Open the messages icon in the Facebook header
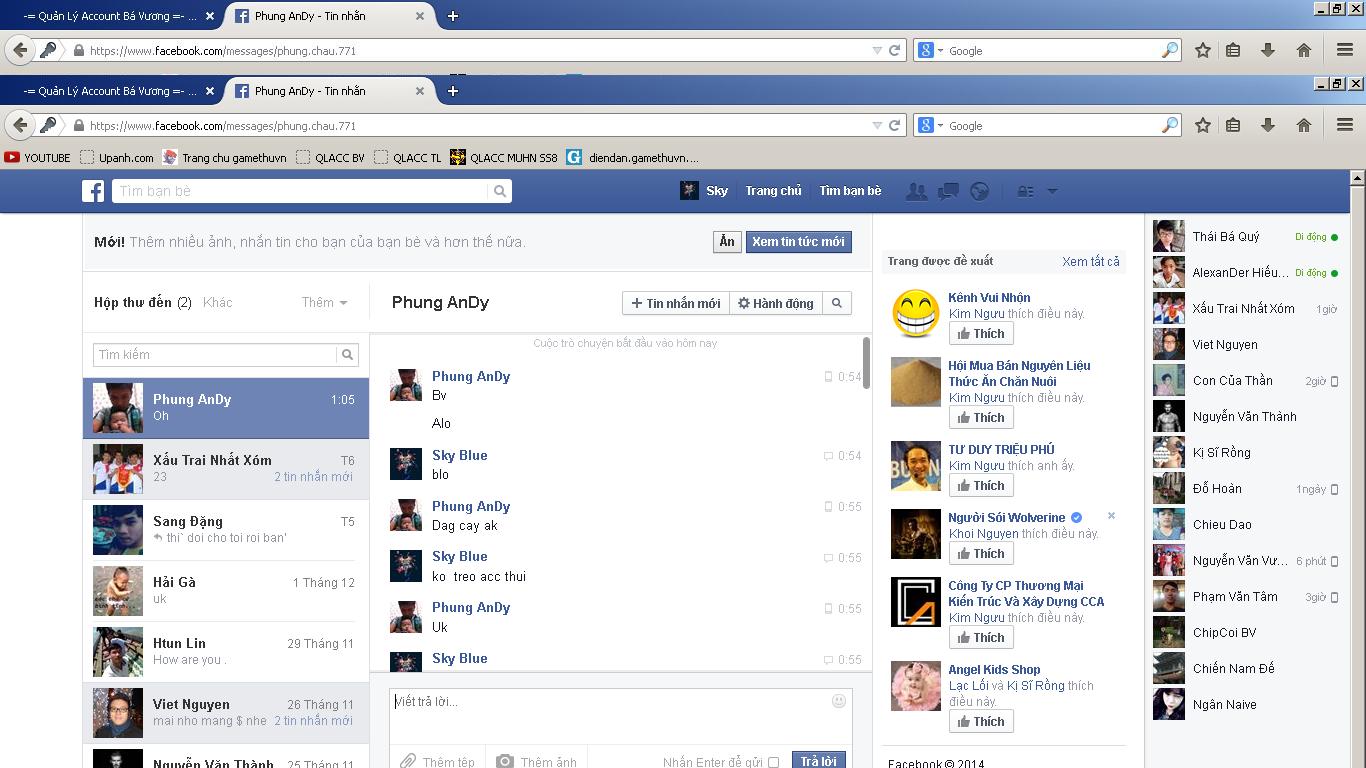 click(x=948, y=191)
